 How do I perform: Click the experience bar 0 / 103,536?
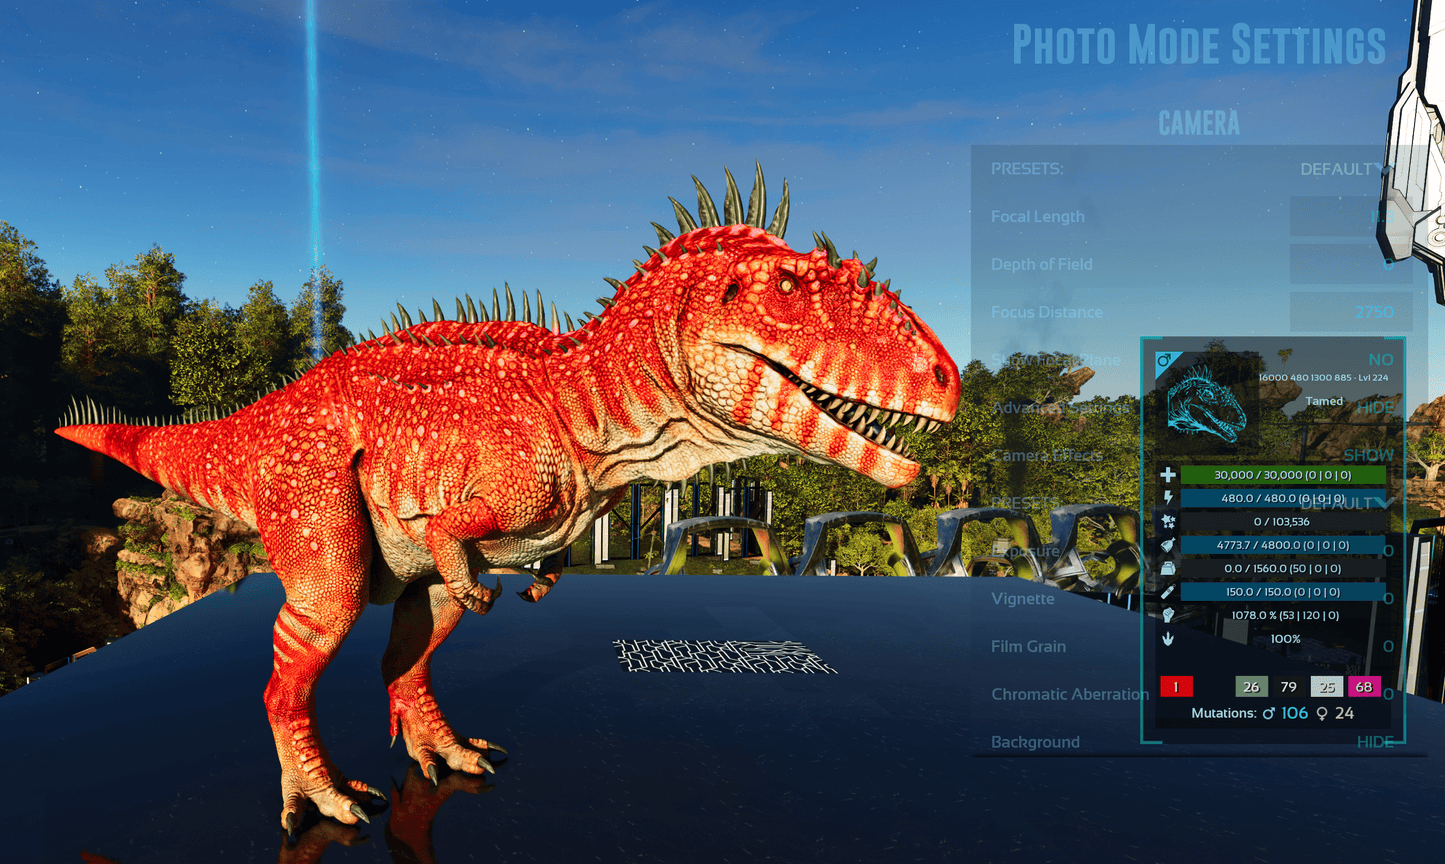coord(1283,521)
